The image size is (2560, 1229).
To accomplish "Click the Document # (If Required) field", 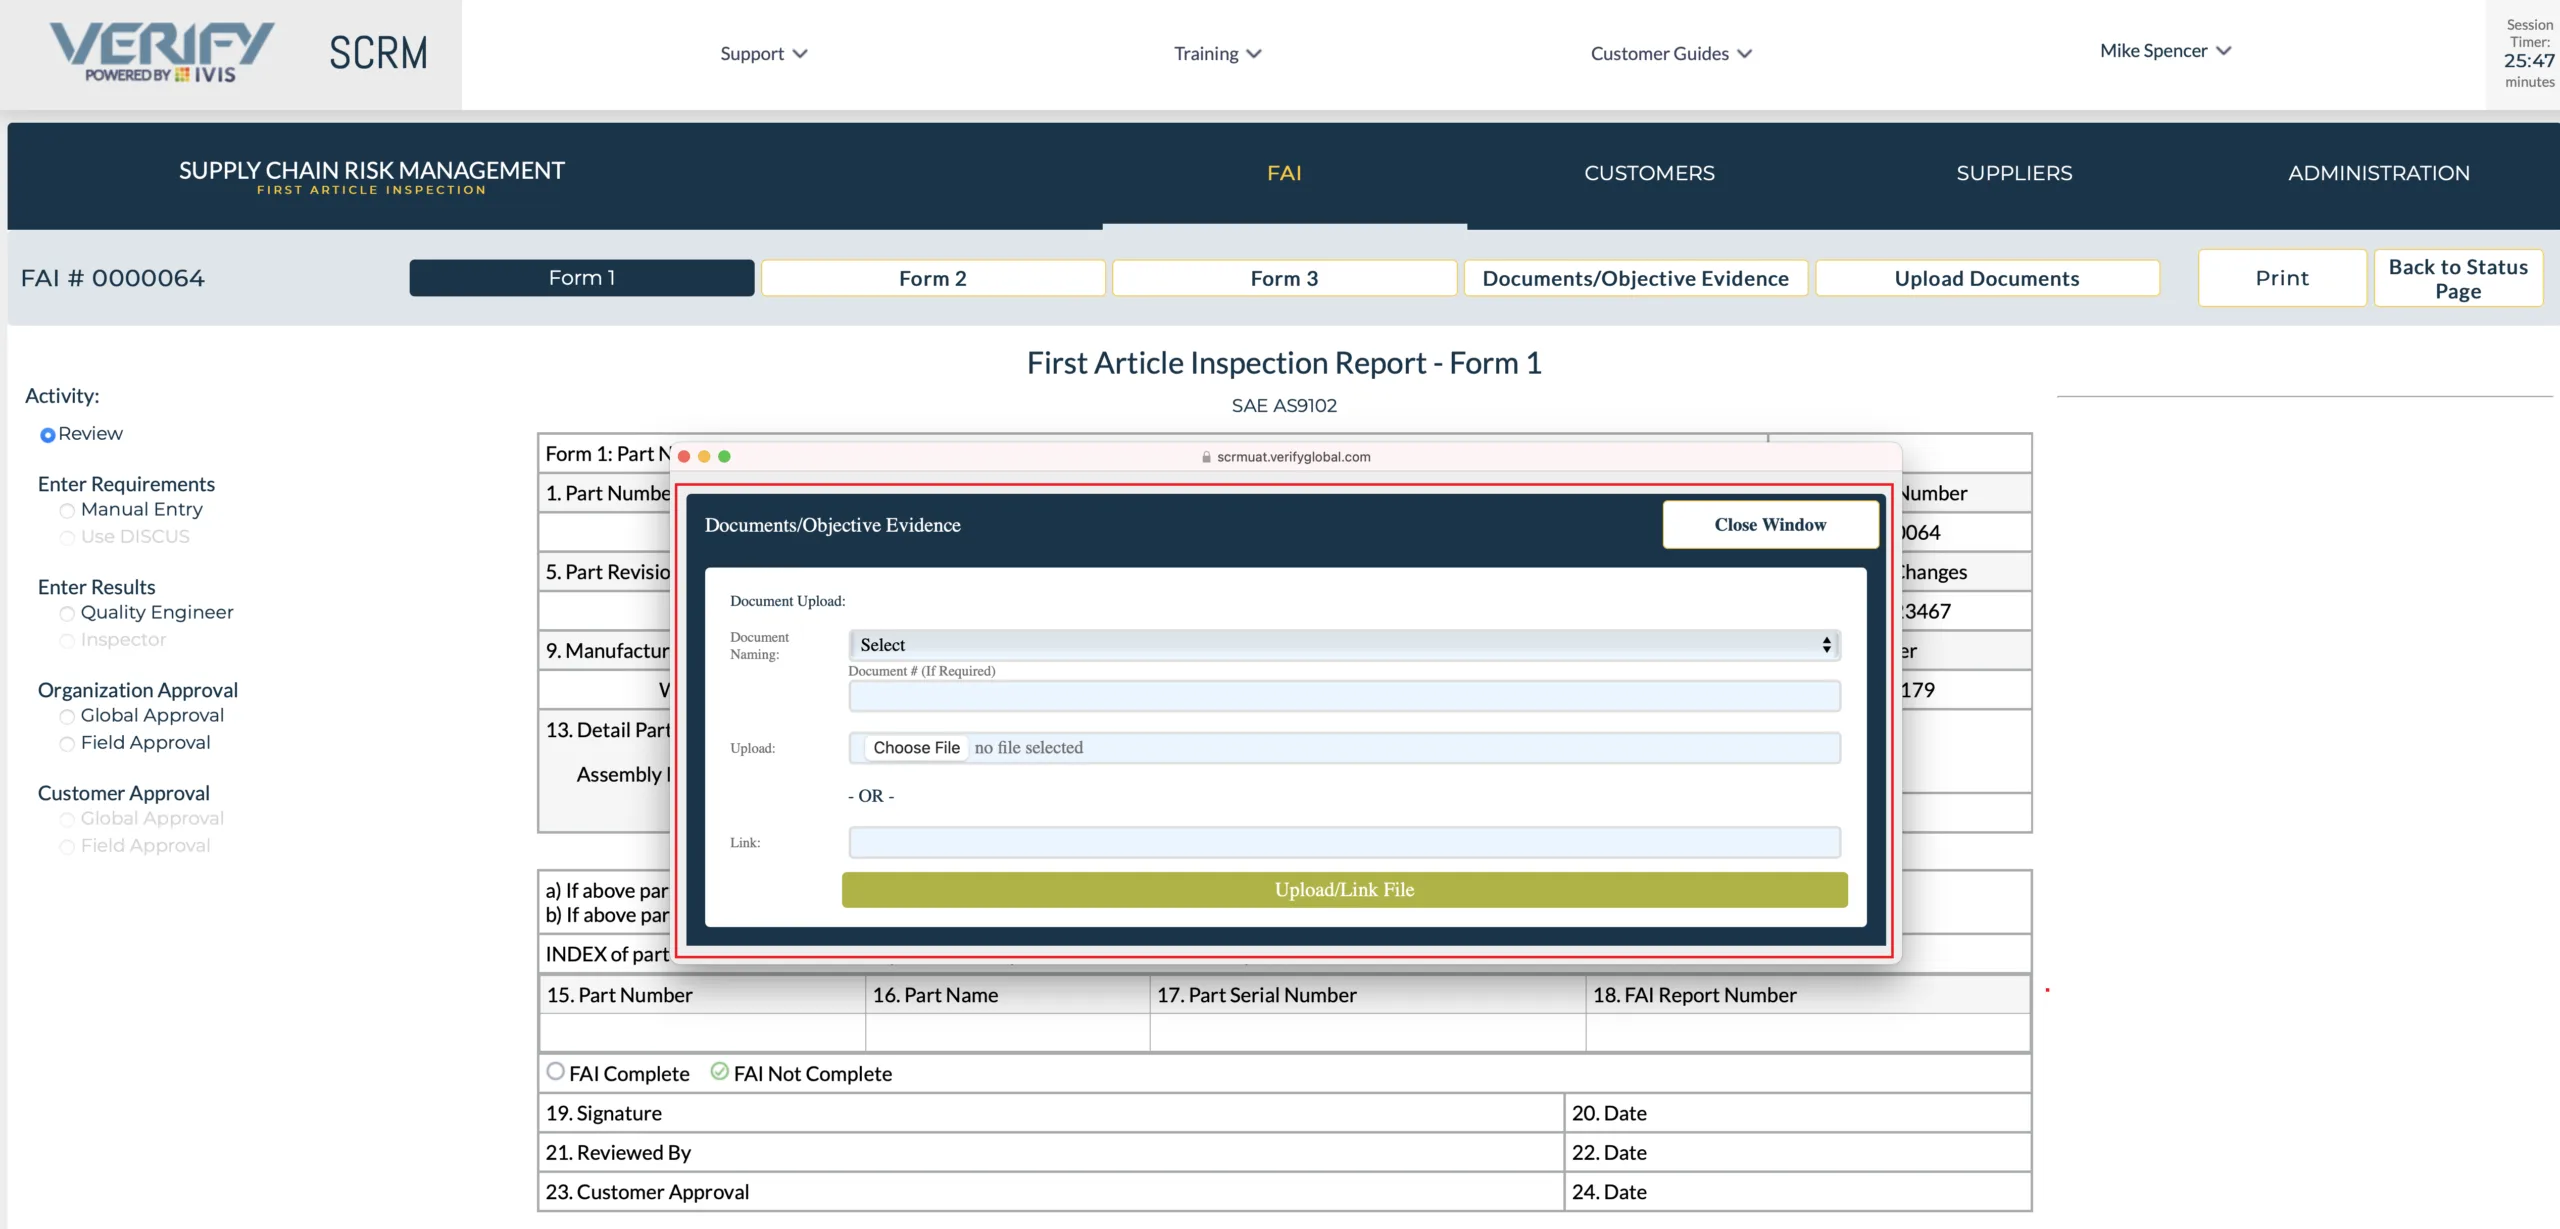I will [x=1344, y=696].
